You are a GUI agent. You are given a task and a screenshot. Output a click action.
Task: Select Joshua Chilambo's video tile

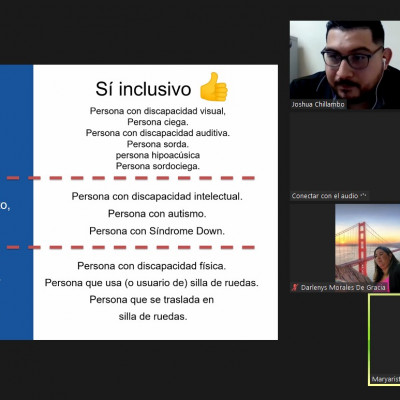pyautogui.click(x=345, y=65)
